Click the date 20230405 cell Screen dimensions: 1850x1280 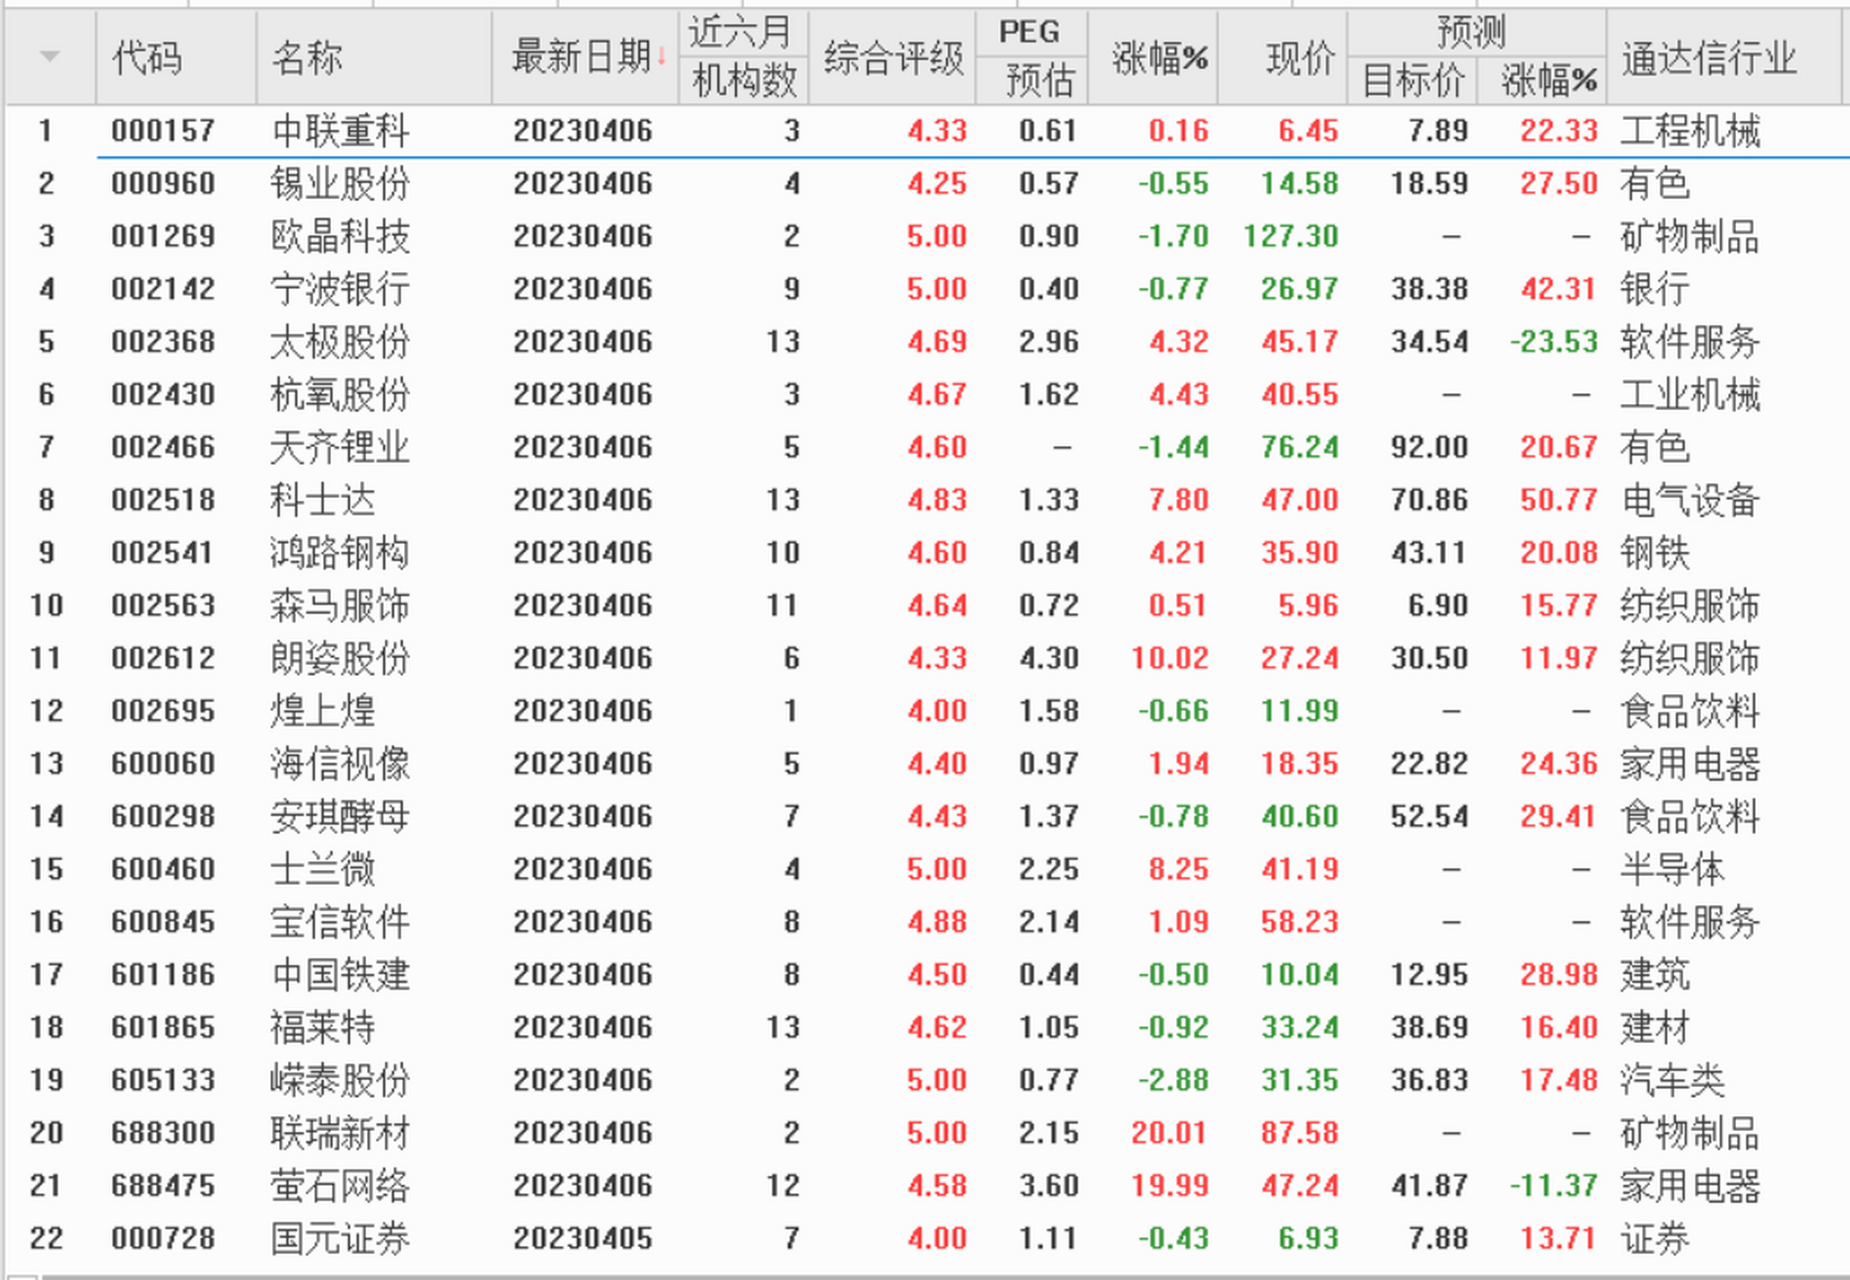tap(583, 1239)
